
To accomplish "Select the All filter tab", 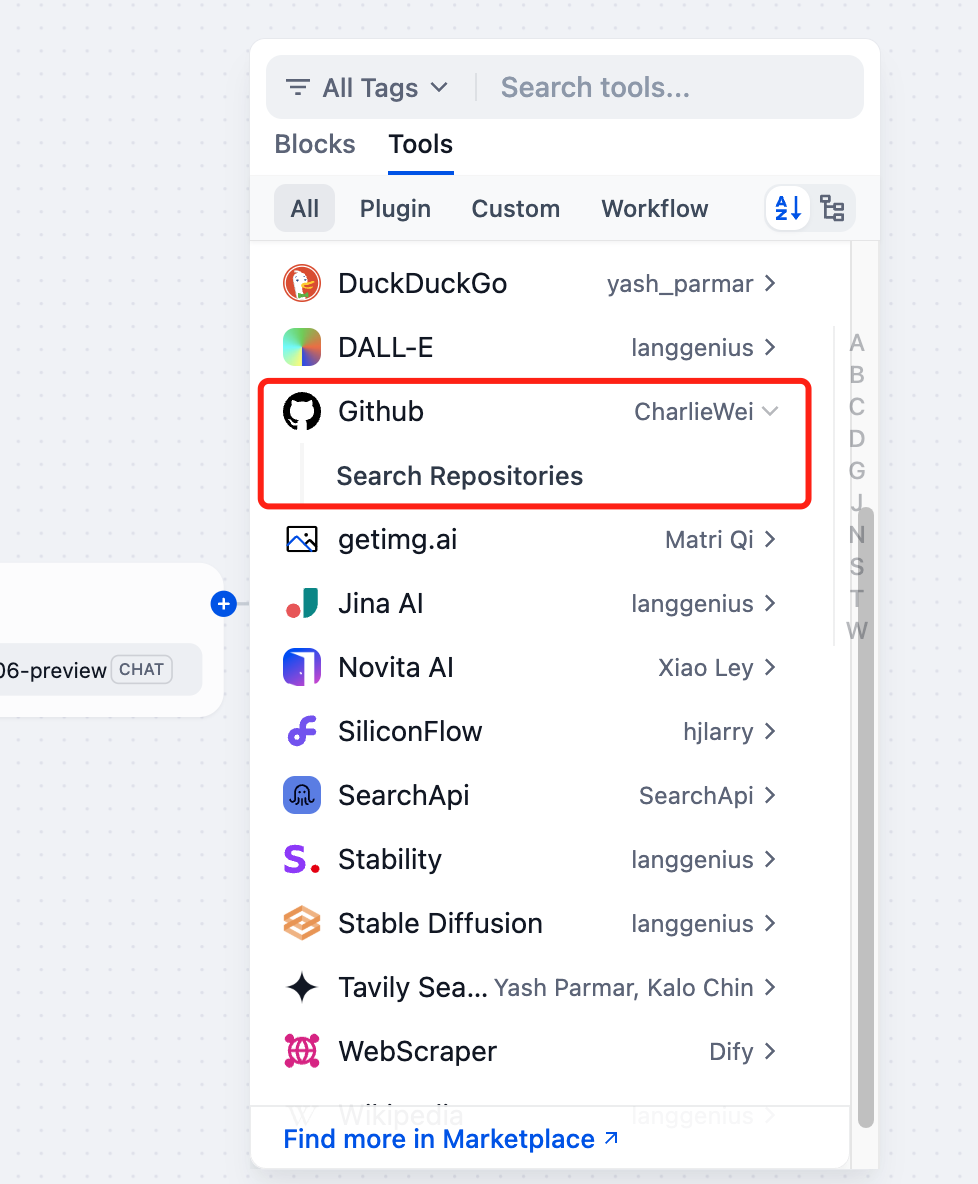I will tap(304, 208).
